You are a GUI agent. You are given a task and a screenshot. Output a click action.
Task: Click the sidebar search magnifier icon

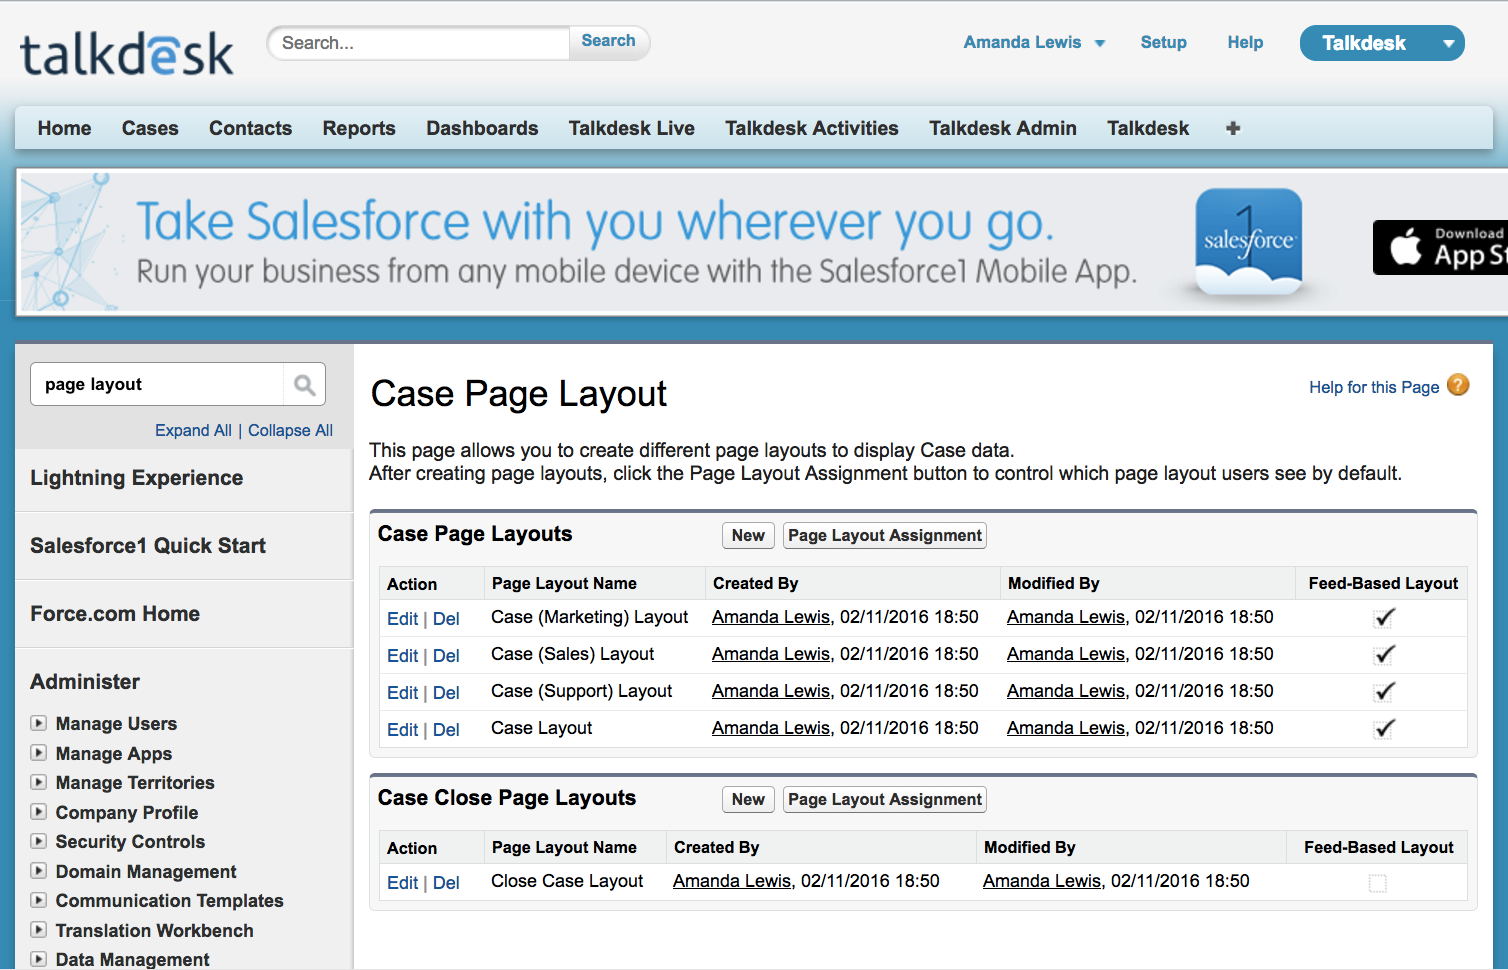click(x=305, y=385)
